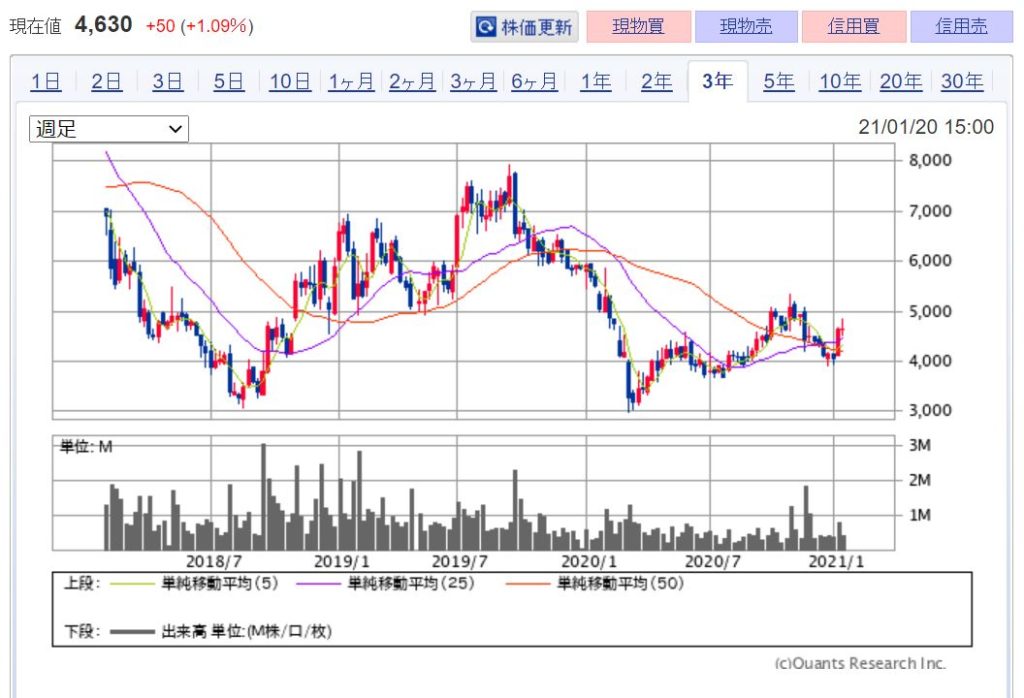Open the 週足 chart interval dropdown
The image size is (1024, 698).
click(108, 129)
